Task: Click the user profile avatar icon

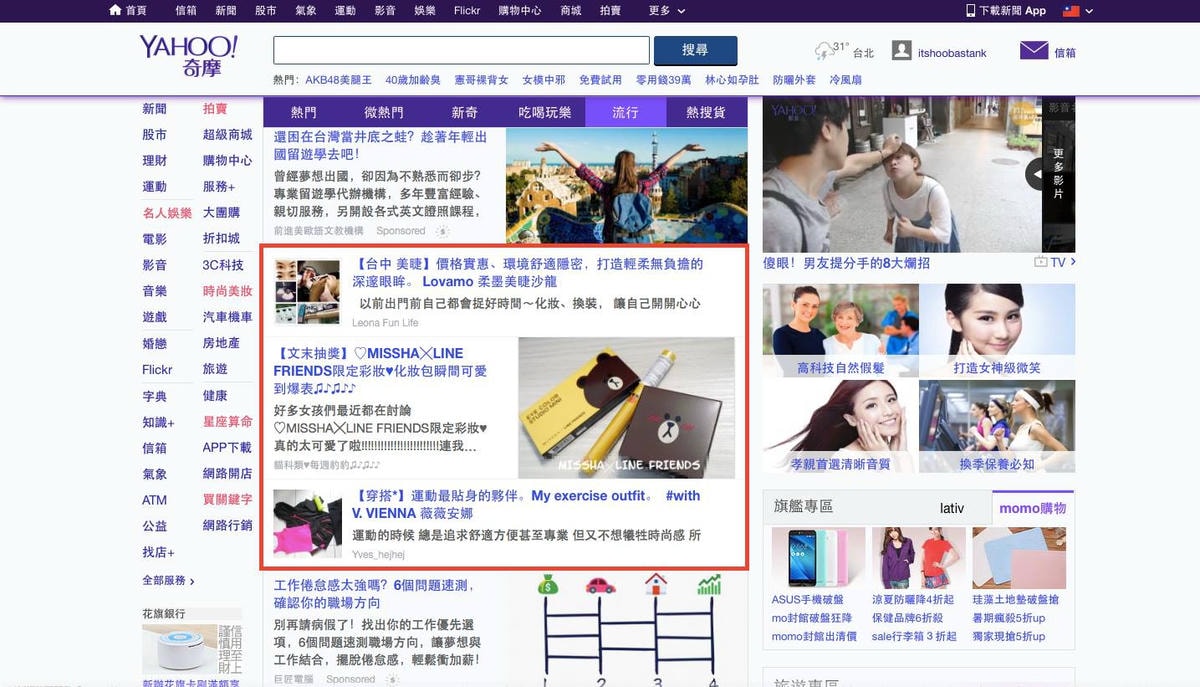Action: coord(901,51)
